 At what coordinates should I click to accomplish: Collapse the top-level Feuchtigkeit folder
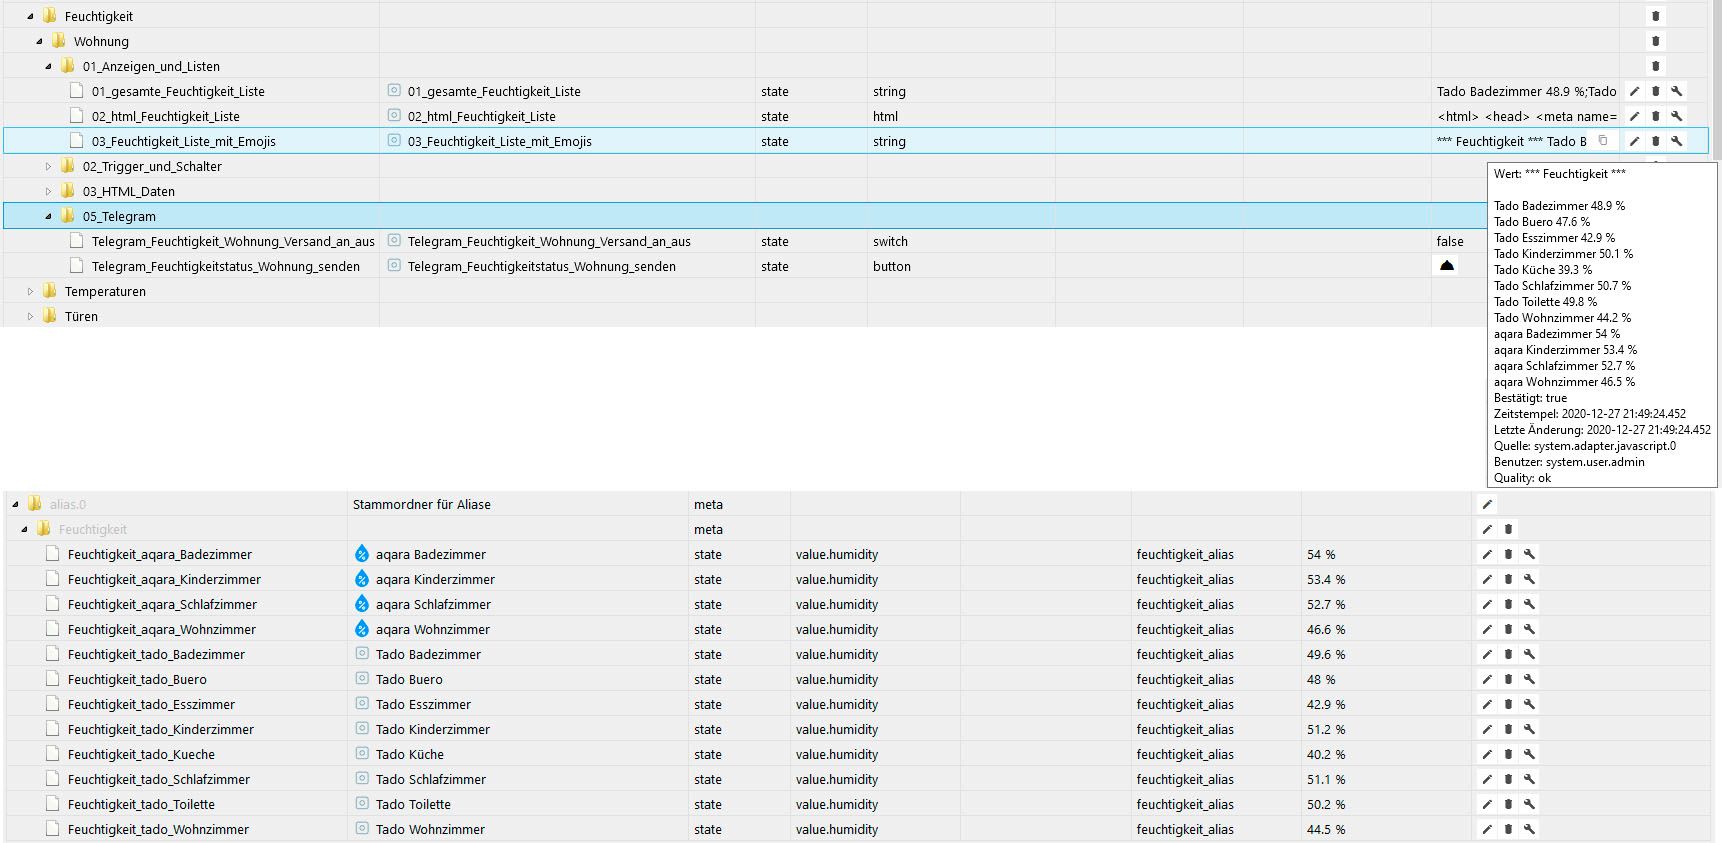pos(30,16)
